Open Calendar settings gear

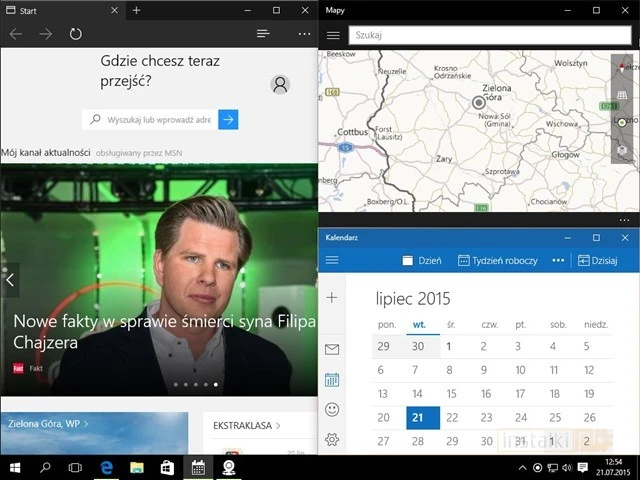coord(332,440)
